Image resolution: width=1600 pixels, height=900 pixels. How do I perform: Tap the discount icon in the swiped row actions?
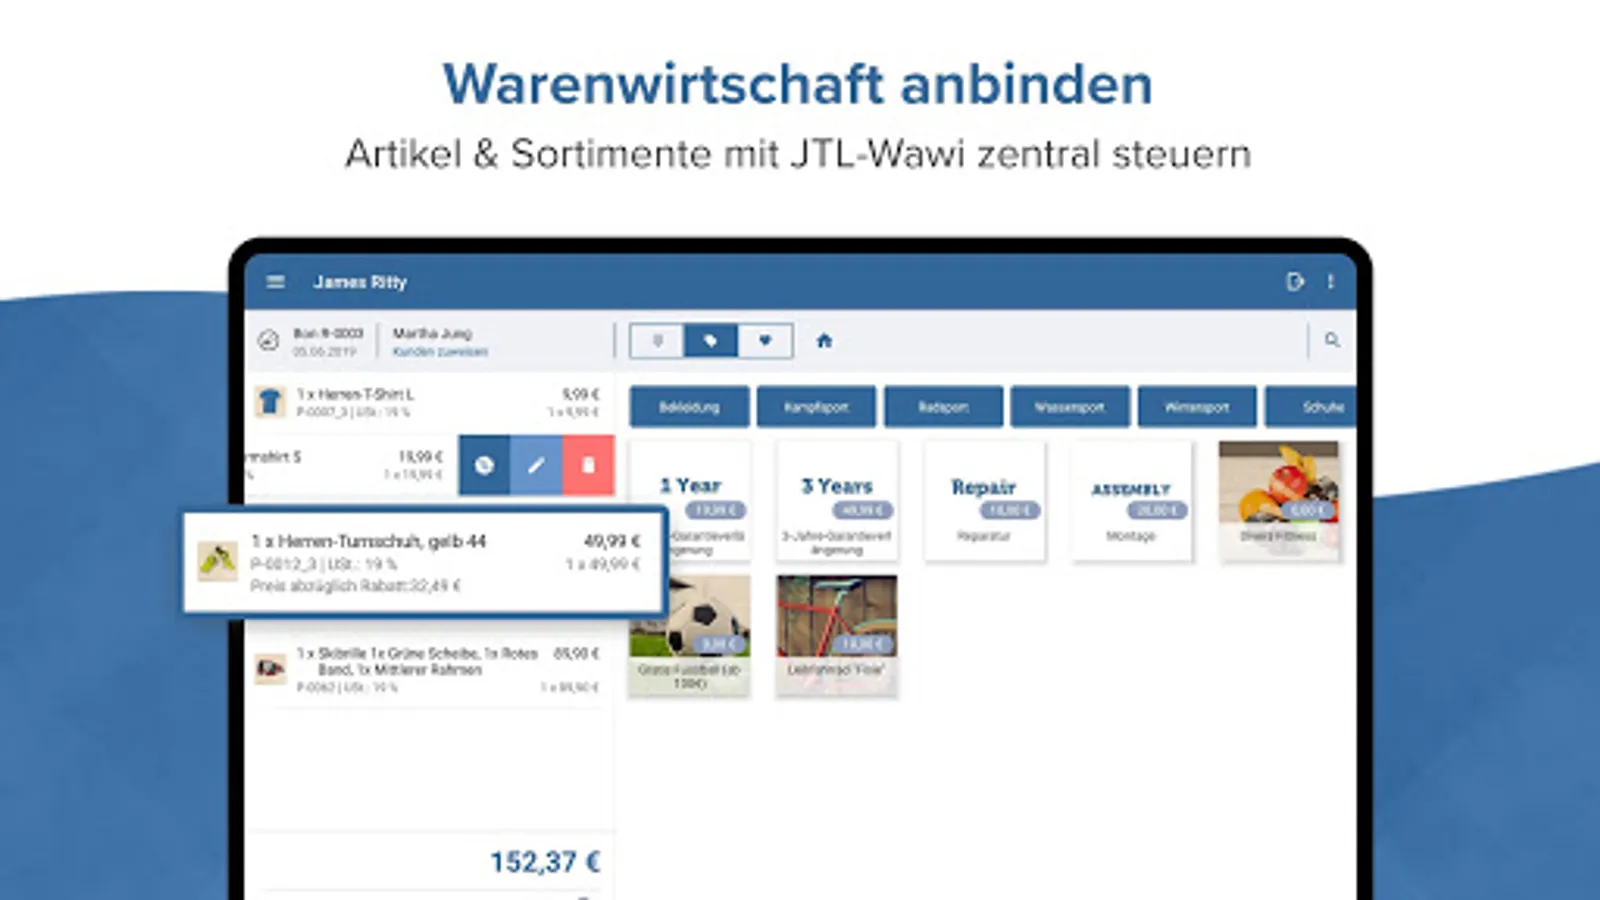(x=484, y=465)
